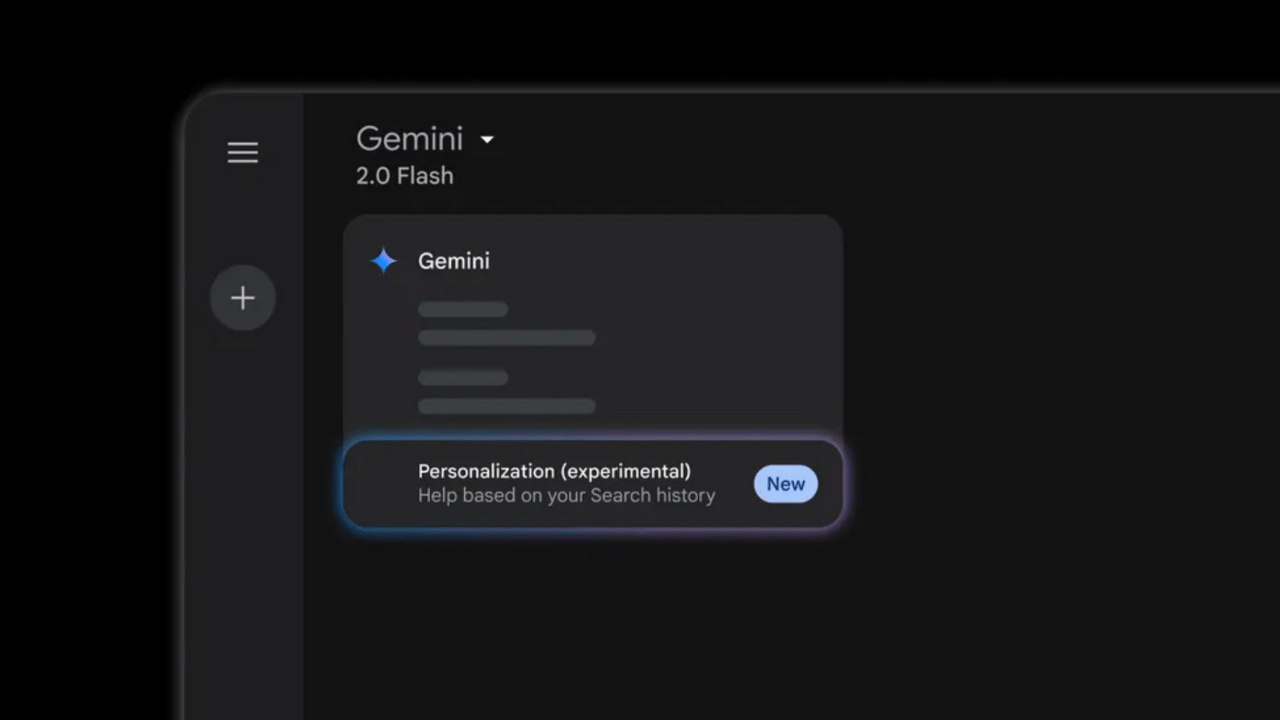Select the Gemini model entry
1280x720 pixels.
(x=453, y=261)
